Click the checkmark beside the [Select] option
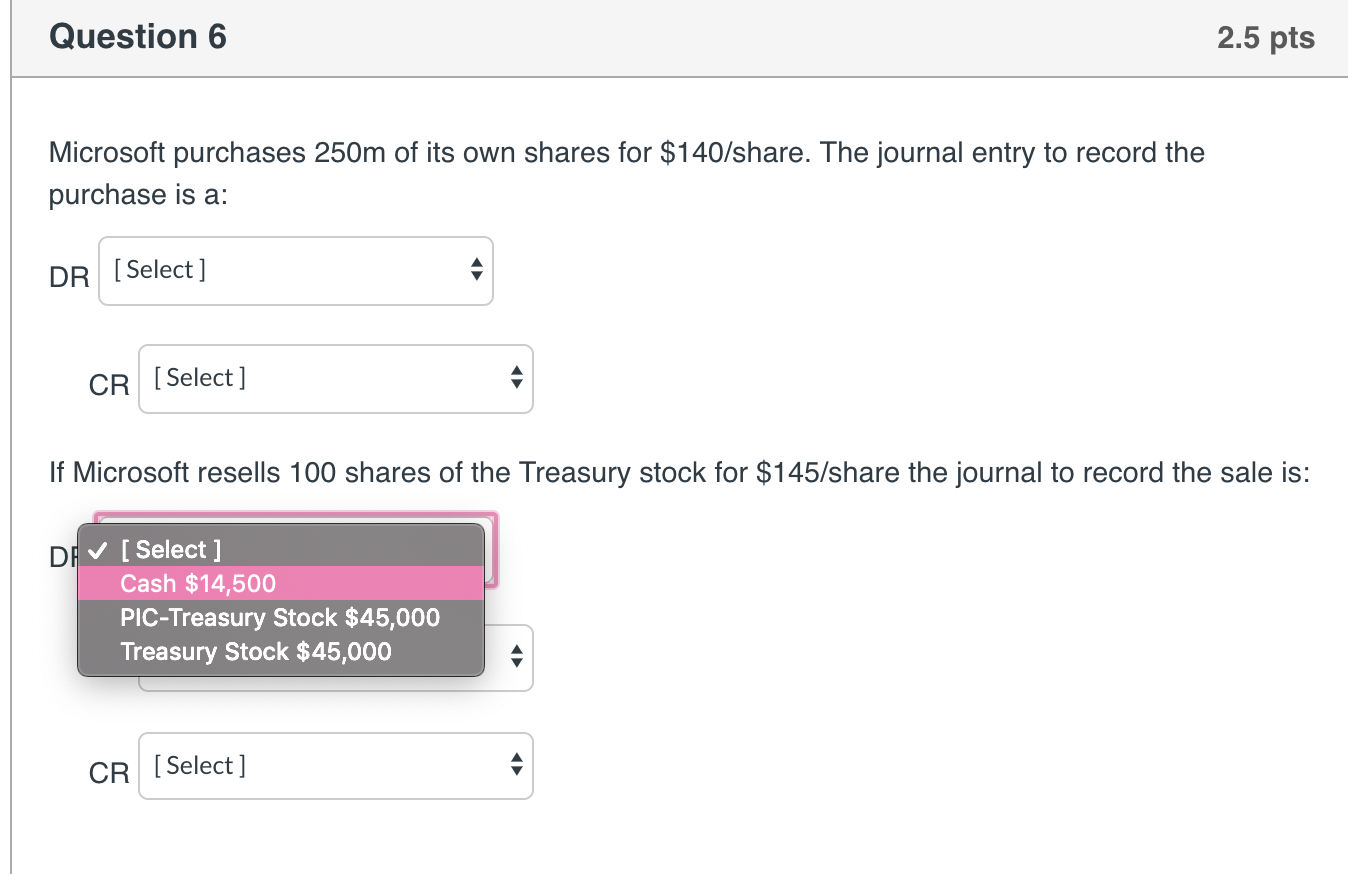 click(97, 549)
